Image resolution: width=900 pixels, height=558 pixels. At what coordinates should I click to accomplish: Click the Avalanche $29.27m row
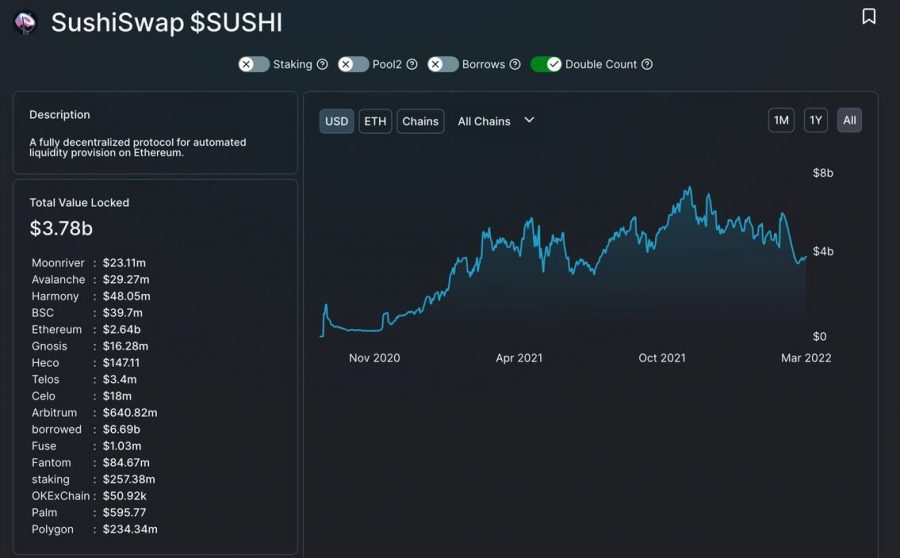coord(90,280)
